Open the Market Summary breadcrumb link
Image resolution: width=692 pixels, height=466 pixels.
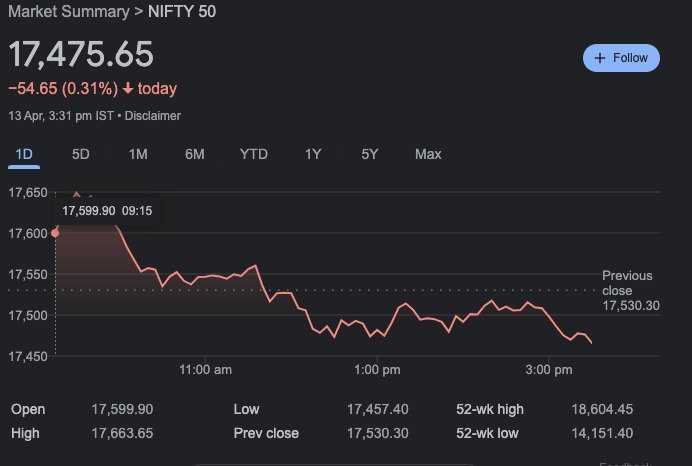coord(65,12)
